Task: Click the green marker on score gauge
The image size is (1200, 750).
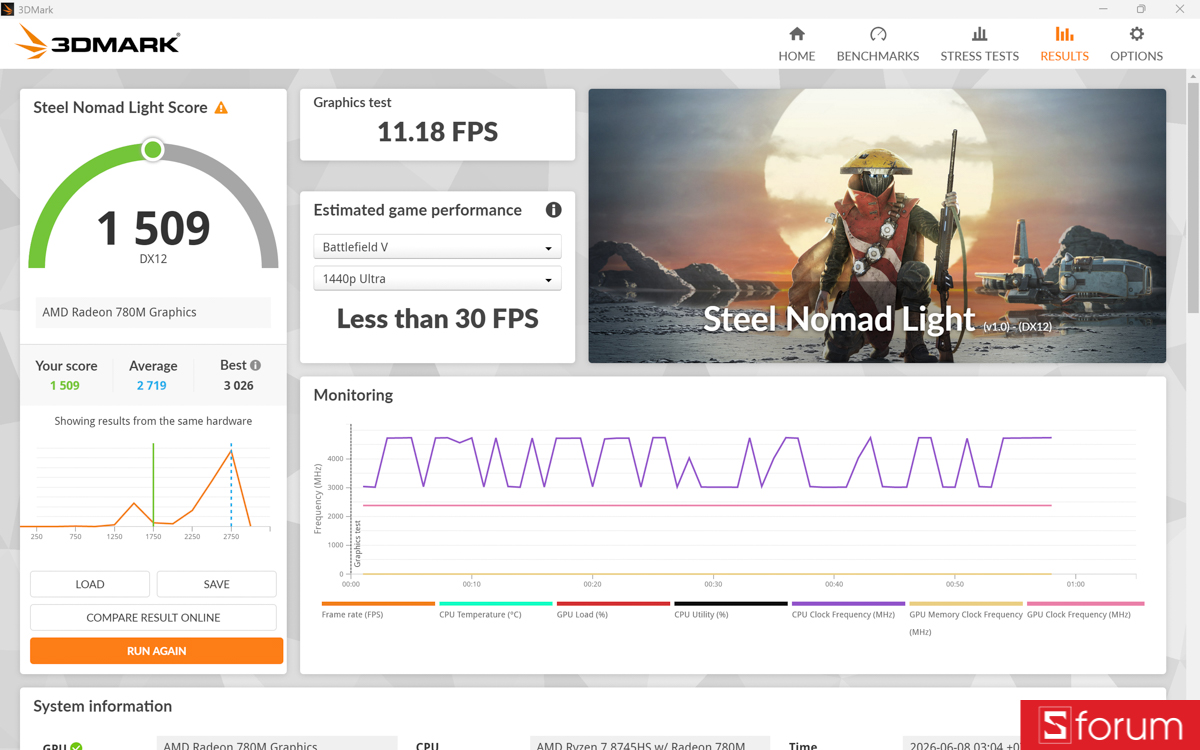Action: (153, 150)
